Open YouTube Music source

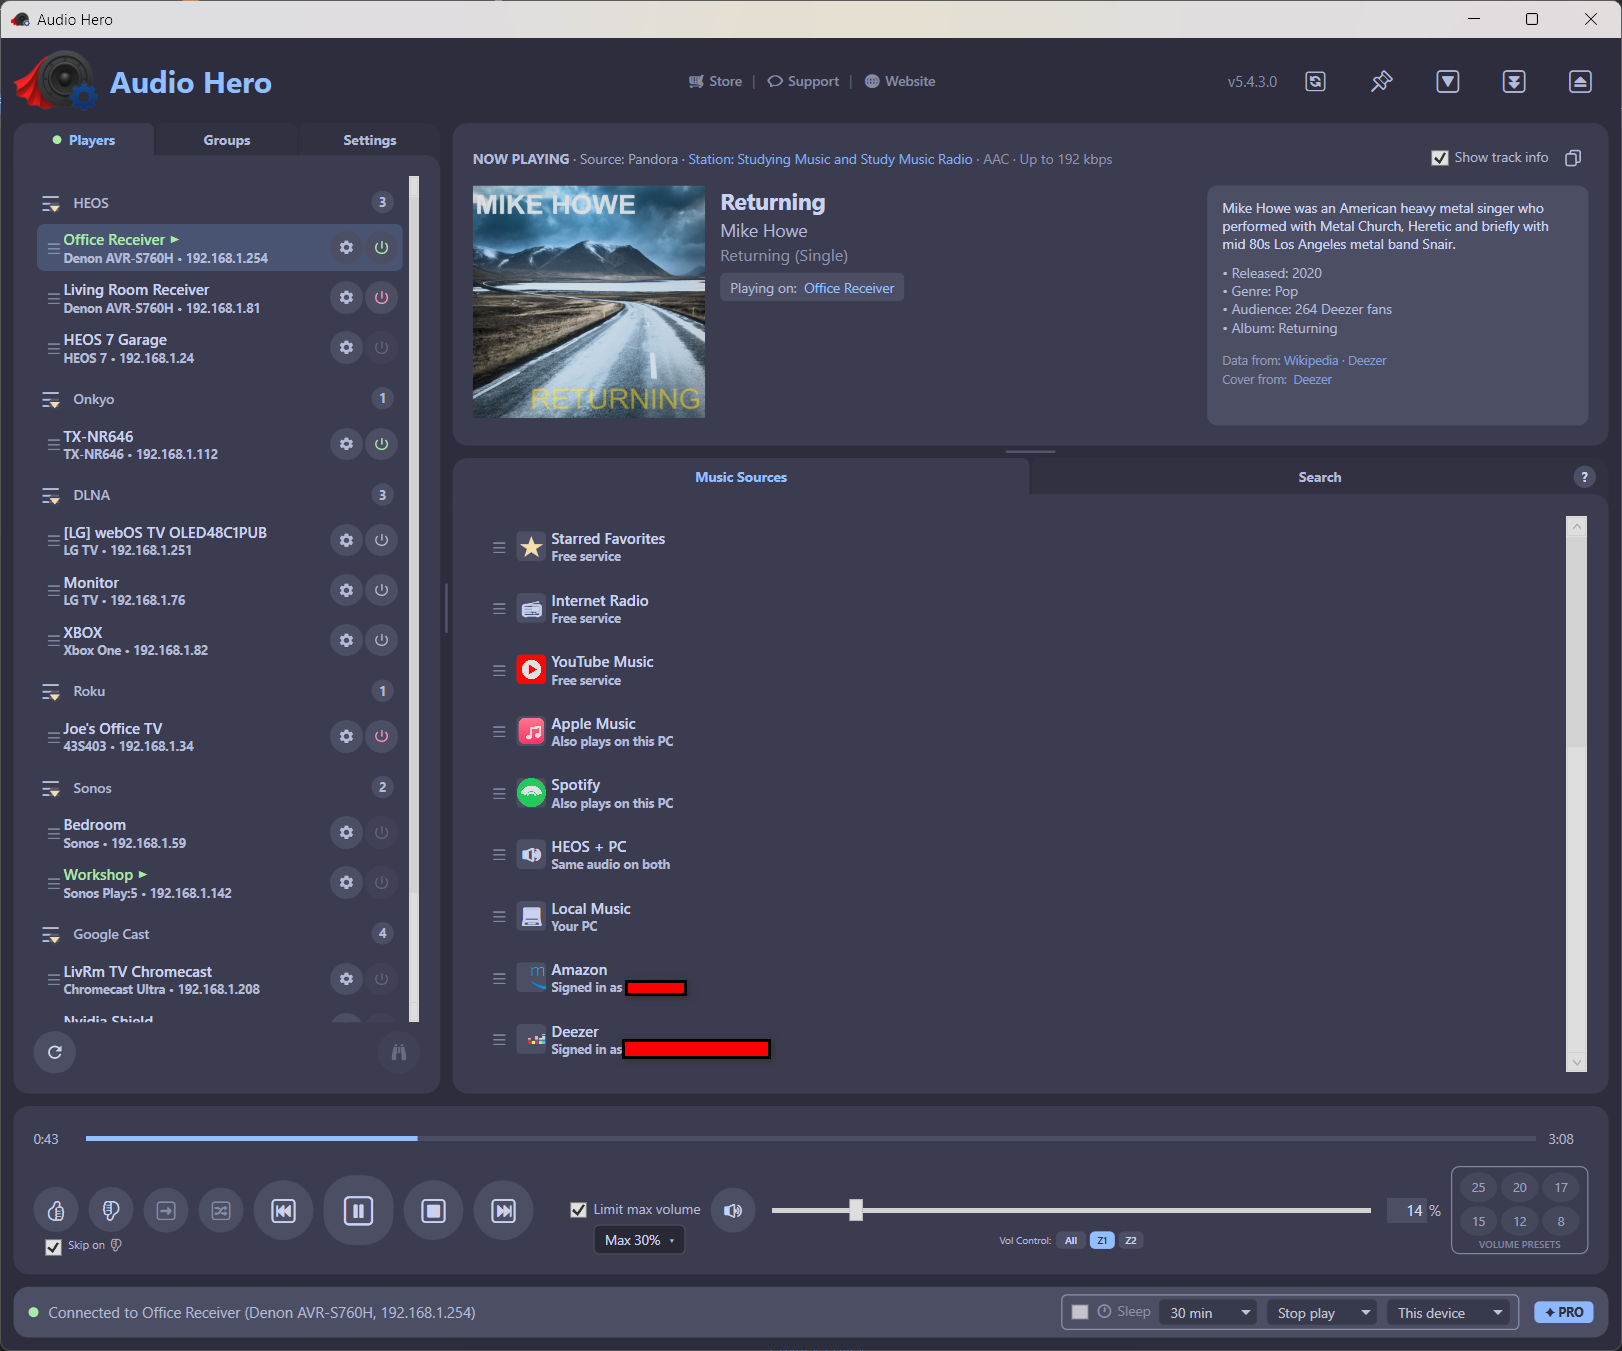tap(602, 670)
